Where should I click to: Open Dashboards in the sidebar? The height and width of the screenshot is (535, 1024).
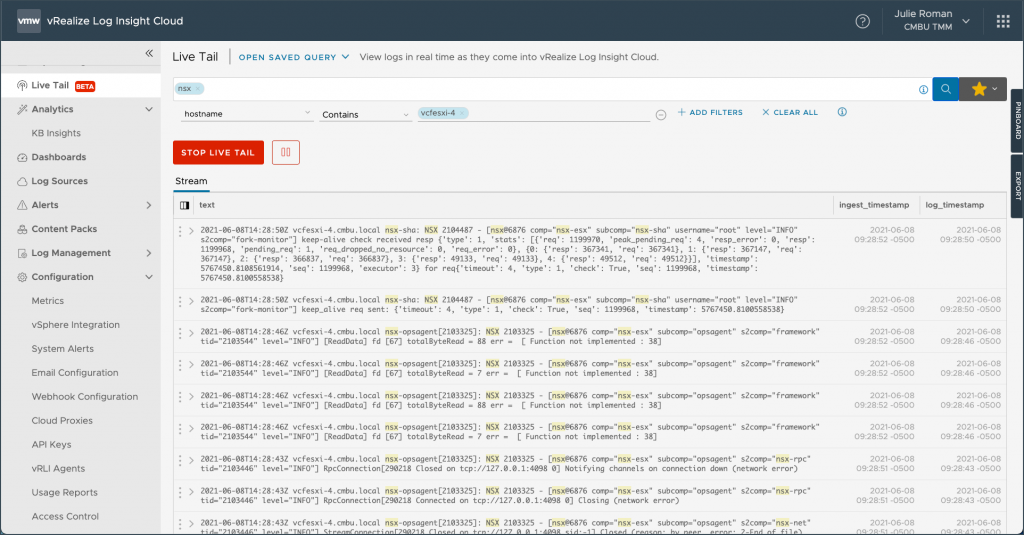[x=58, y=157]
